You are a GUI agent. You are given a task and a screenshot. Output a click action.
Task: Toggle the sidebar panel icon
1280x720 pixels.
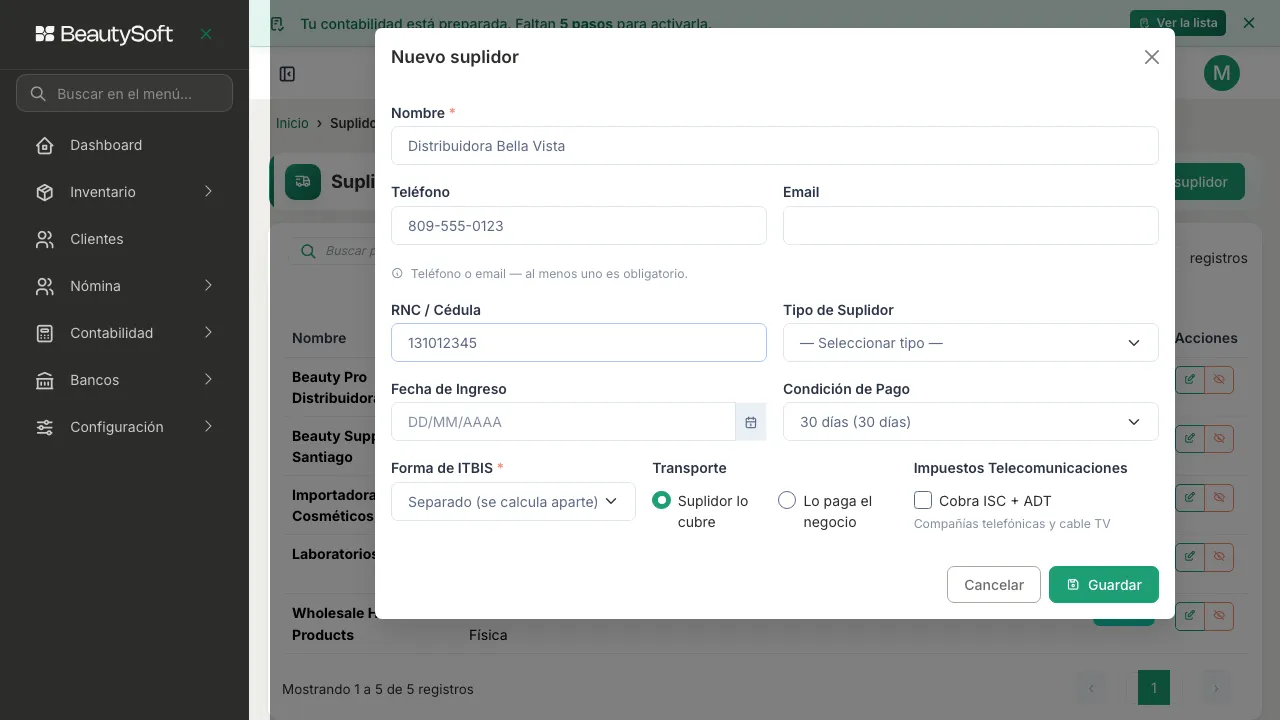click(287, 74)
